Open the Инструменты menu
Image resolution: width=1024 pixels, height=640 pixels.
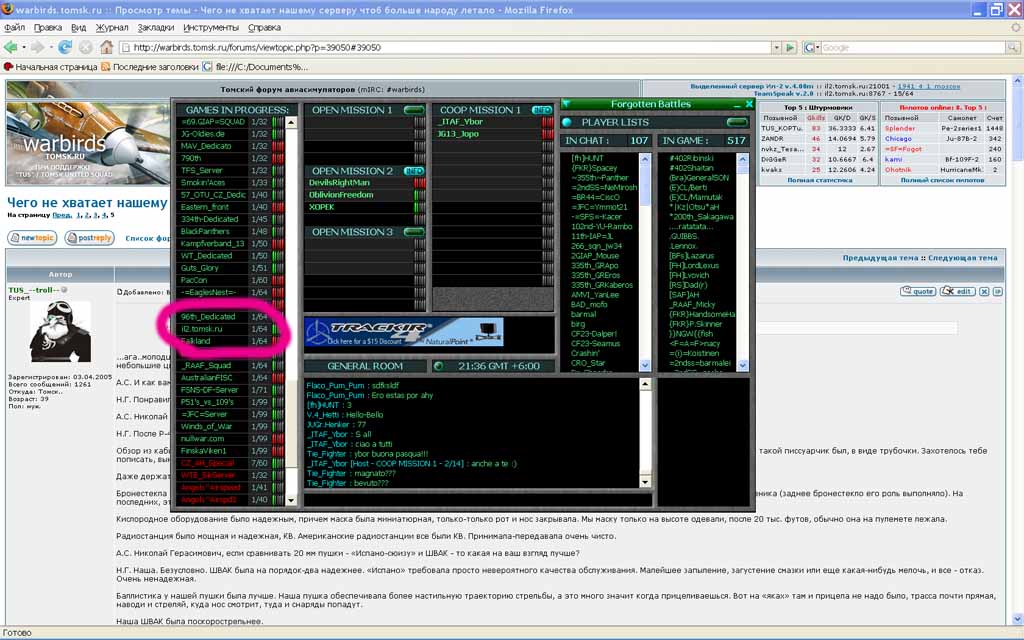[210, 27]
